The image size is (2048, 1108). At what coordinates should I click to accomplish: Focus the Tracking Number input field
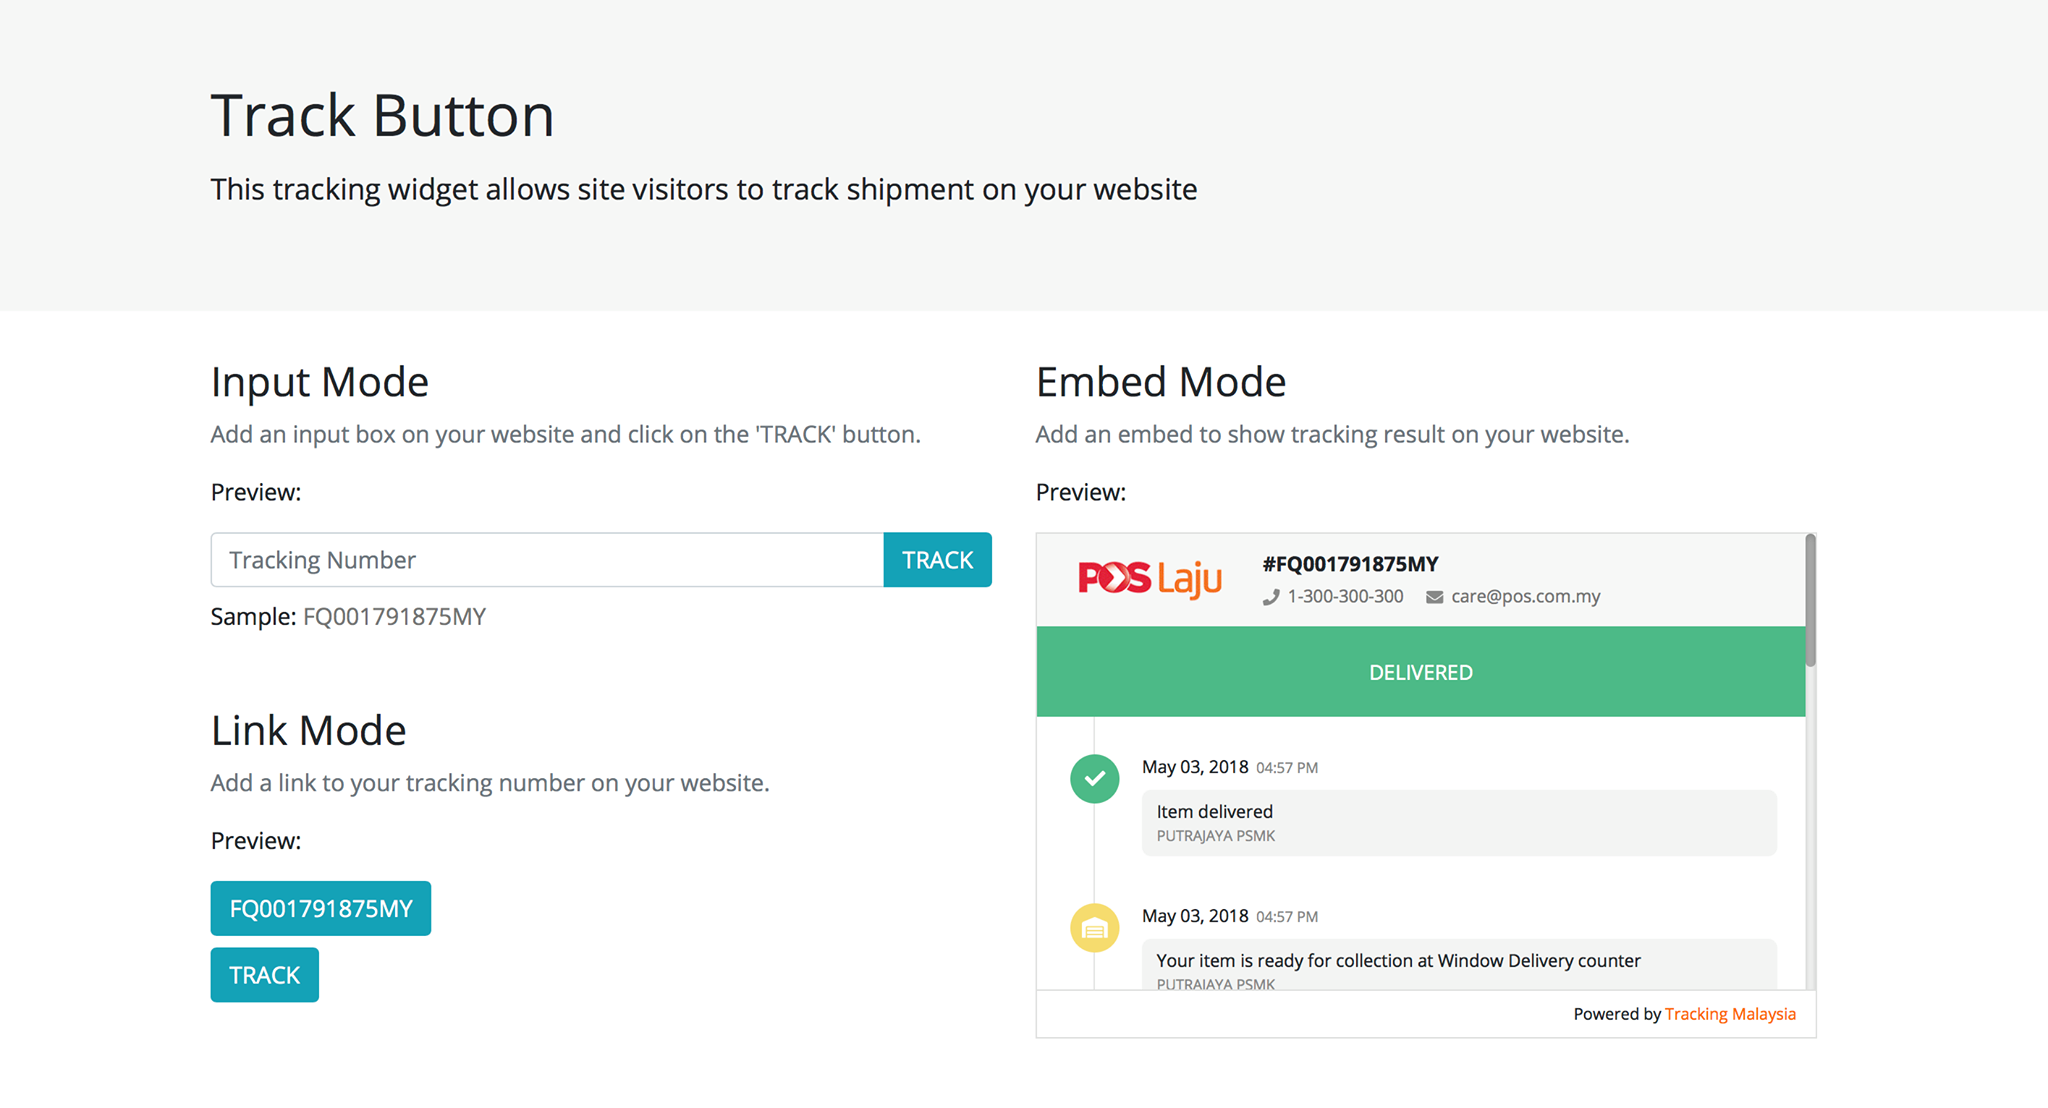pos(547,560)
